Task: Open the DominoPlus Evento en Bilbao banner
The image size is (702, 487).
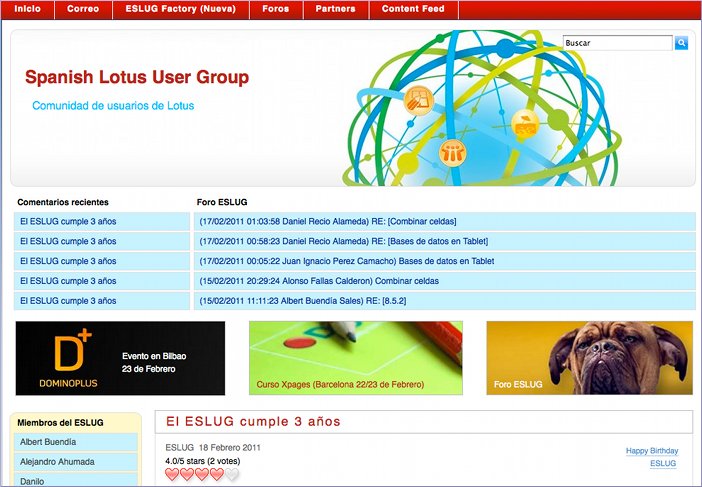Action: (120, 358)
